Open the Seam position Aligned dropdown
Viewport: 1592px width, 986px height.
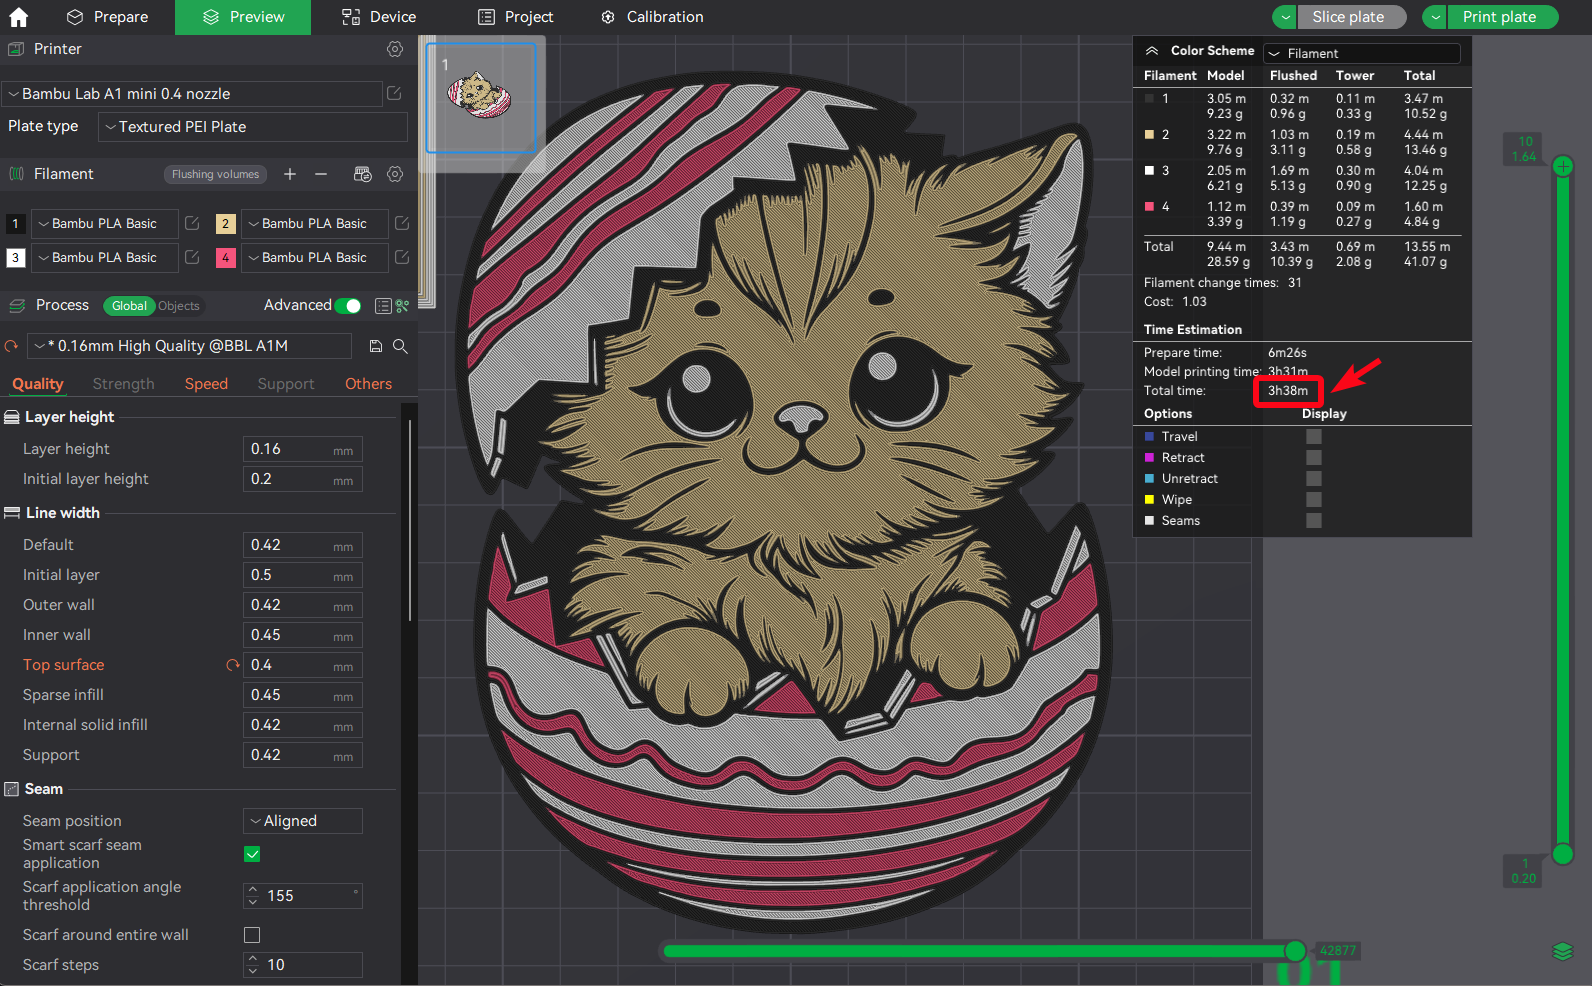303,821
